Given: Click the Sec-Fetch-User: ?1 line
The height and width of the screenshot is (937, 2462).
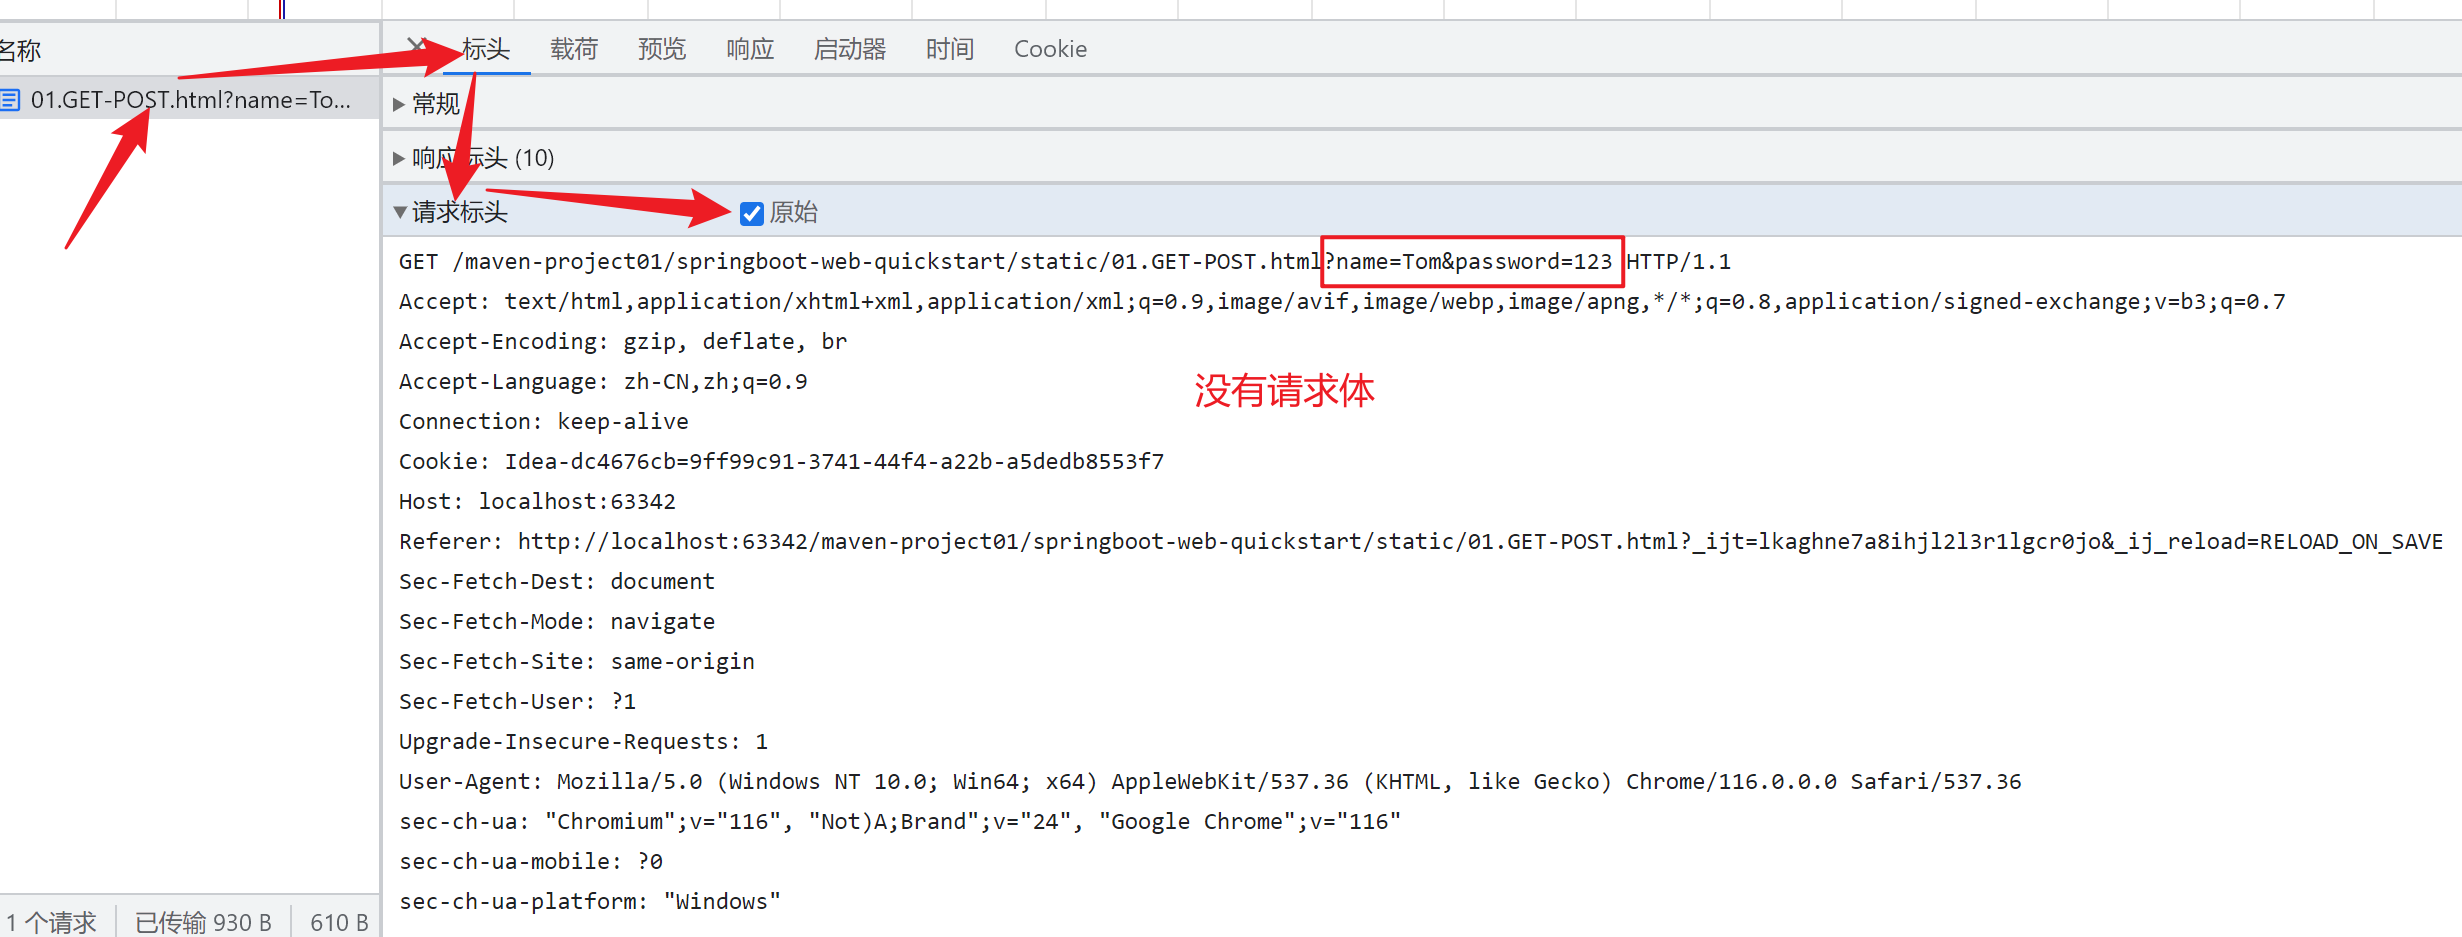Looking at the screenshot, I should (x=517, y=701).
